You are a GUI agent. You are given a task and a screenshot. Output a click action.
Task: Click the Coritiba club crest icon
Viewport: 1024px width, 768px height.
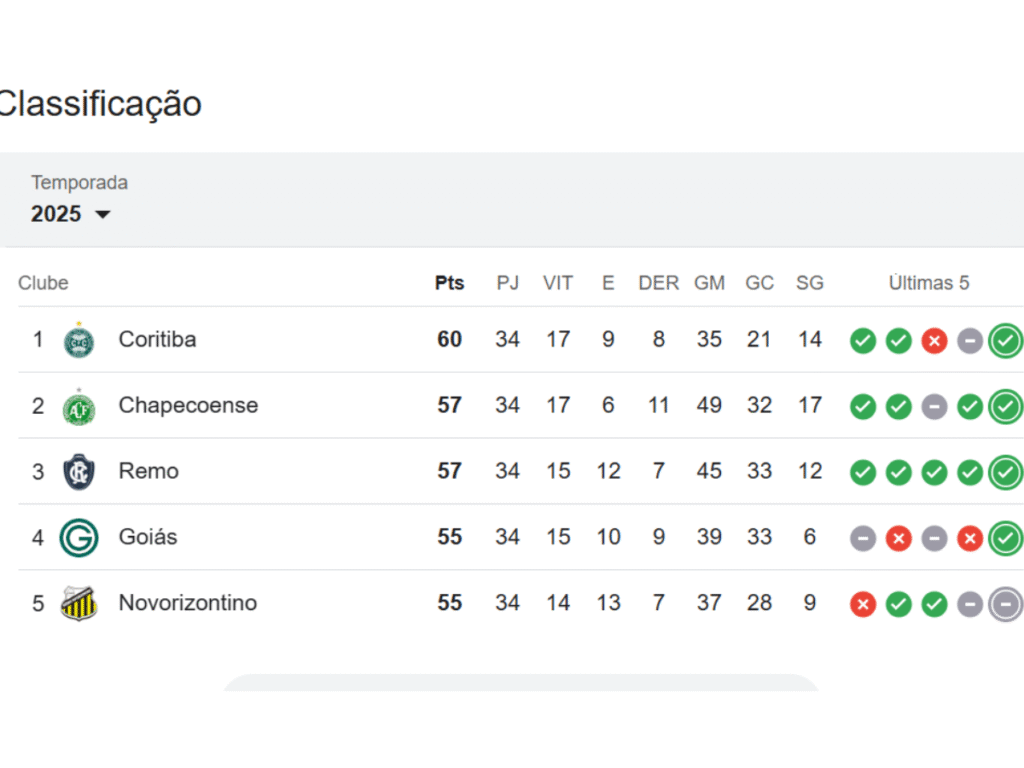[79, 340]
